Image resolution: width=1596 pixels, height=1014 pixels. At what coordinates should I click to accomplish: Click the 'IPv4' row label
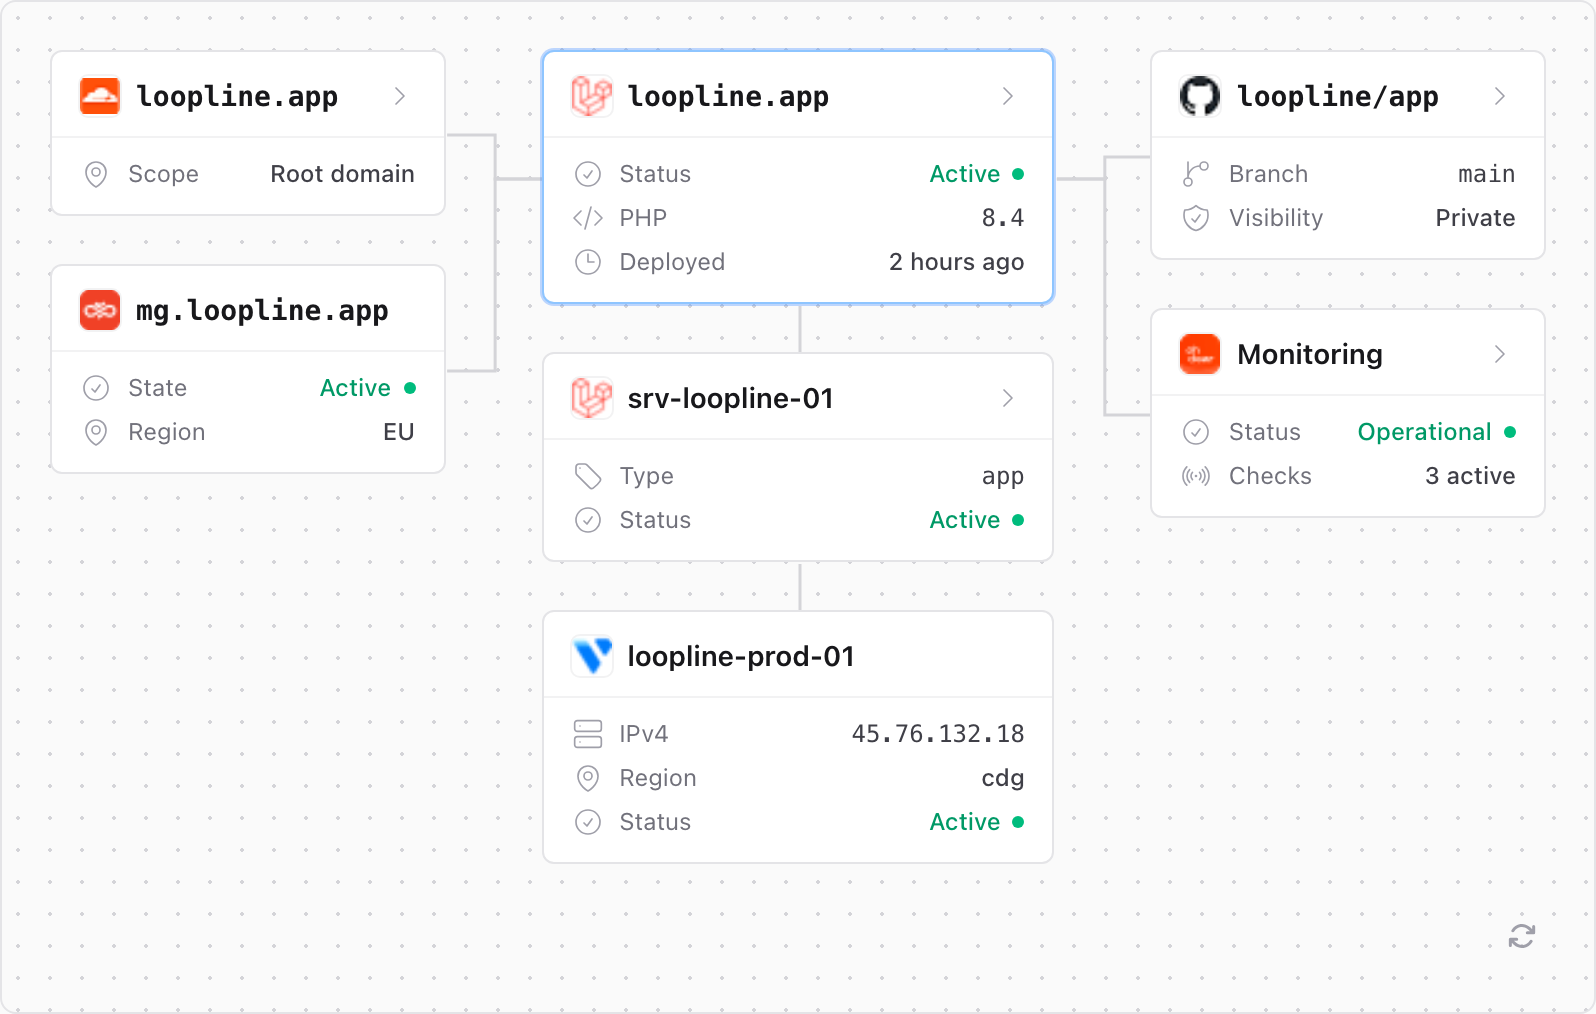click(644, 734)
